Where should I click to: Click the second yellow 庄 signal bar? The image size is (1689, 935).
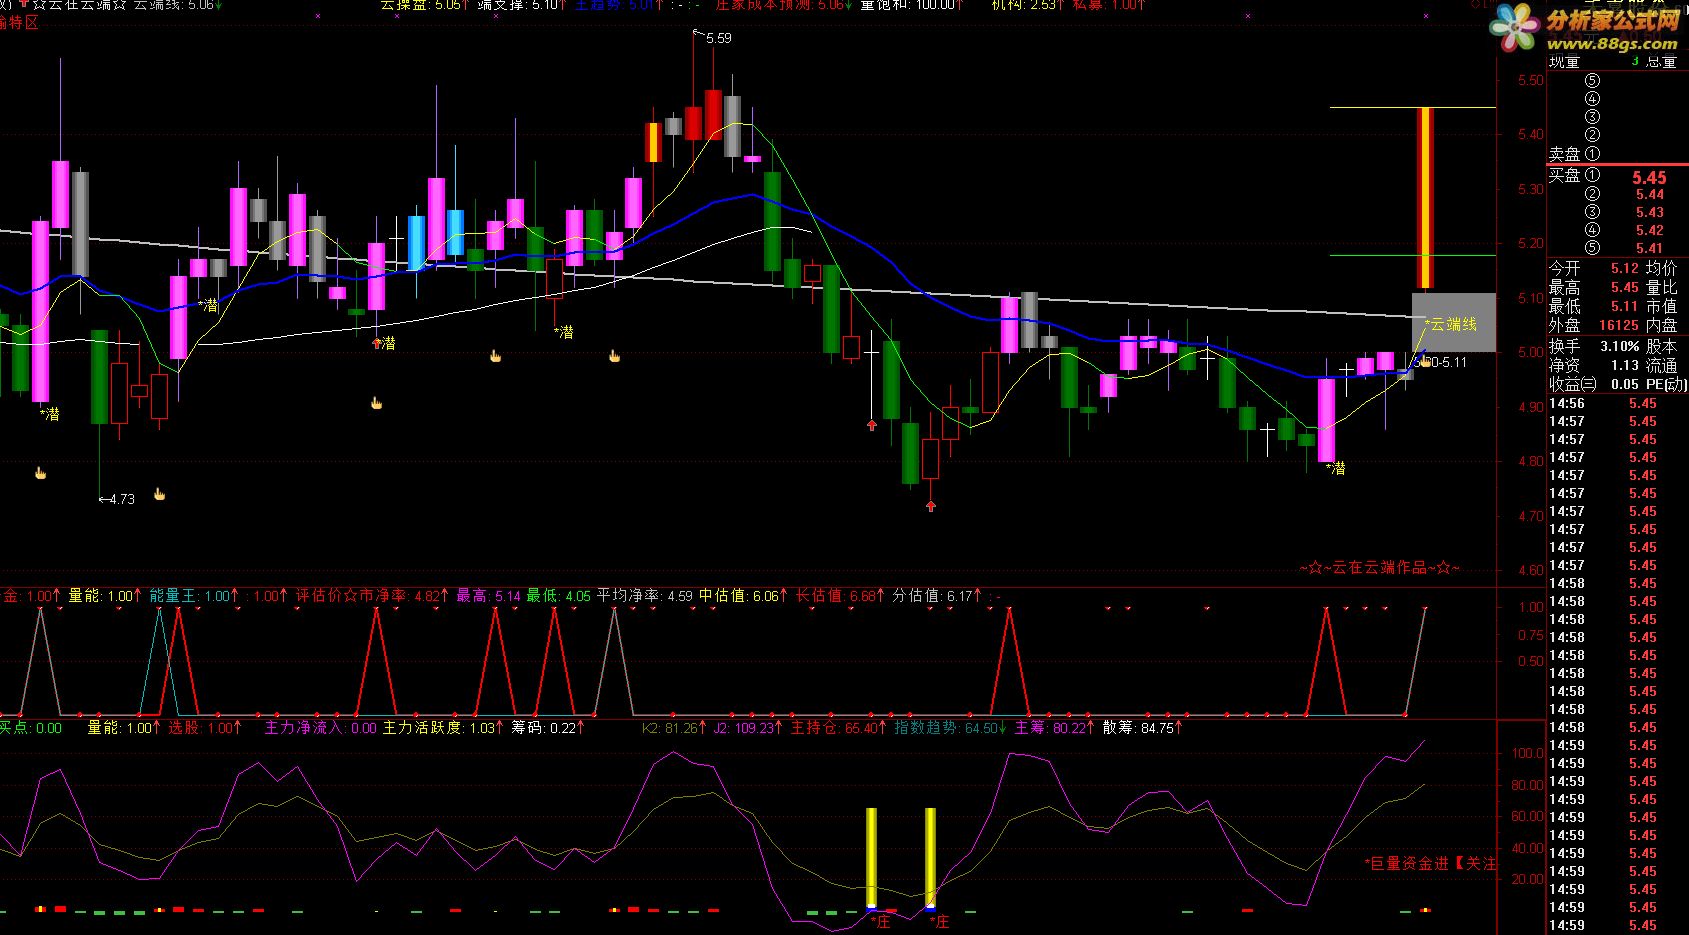931,858
